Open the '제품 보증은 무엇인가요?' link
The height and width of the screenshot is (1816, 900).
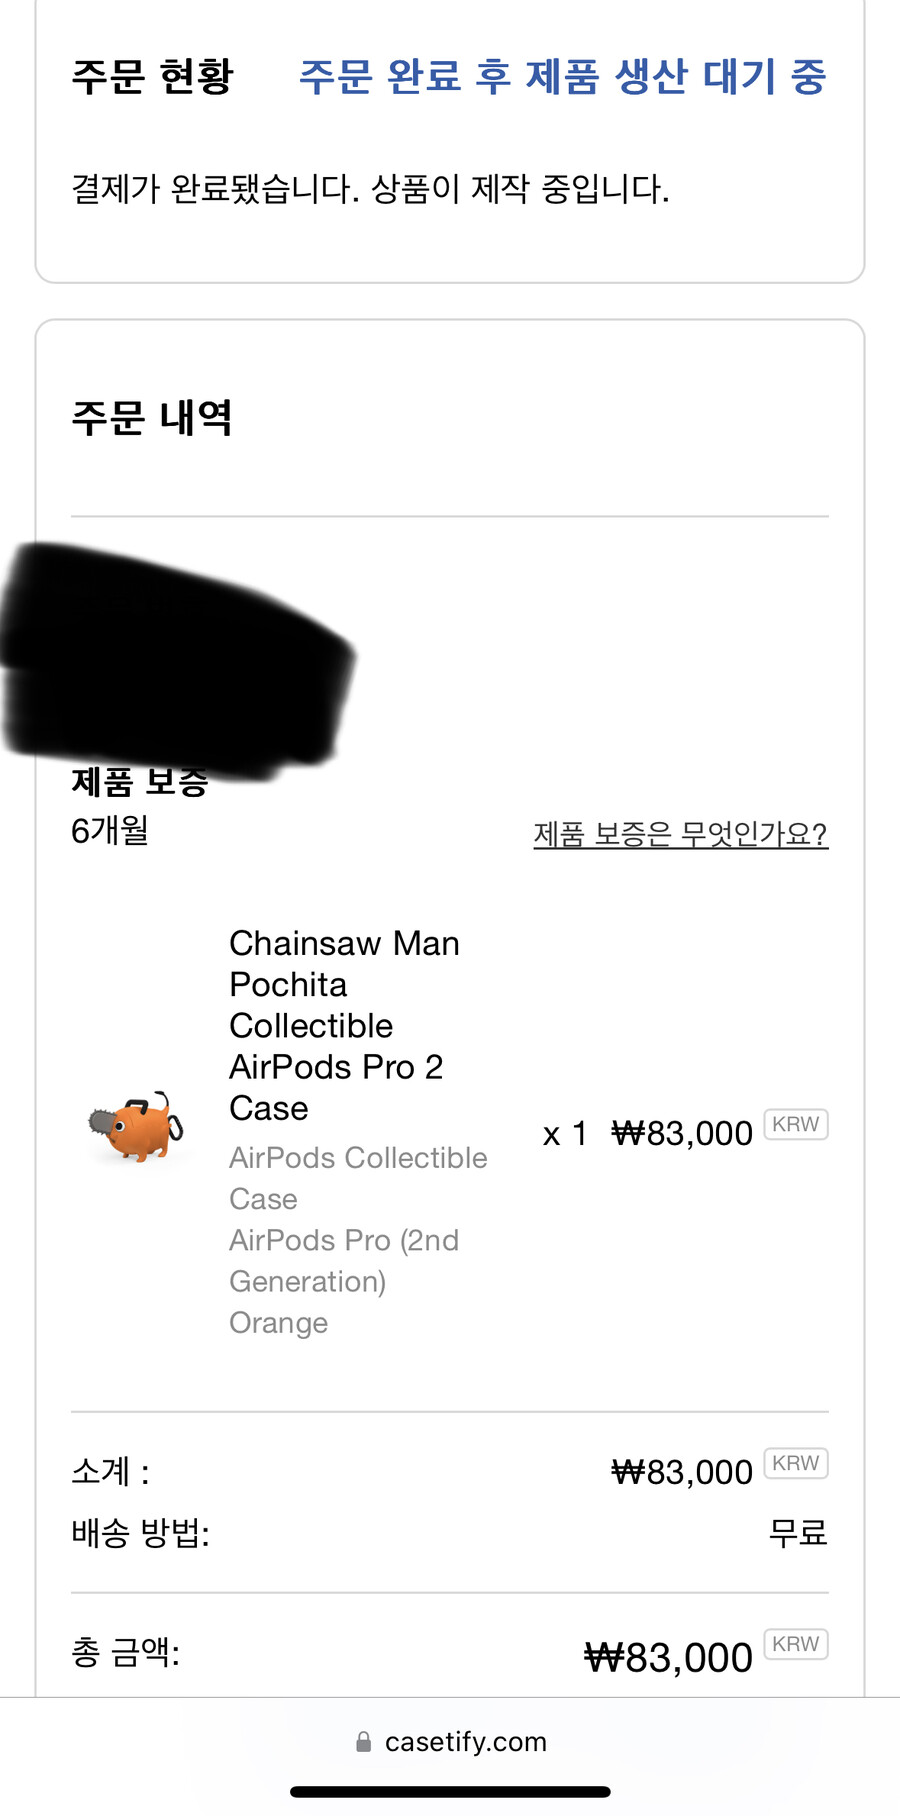point(680,833)
